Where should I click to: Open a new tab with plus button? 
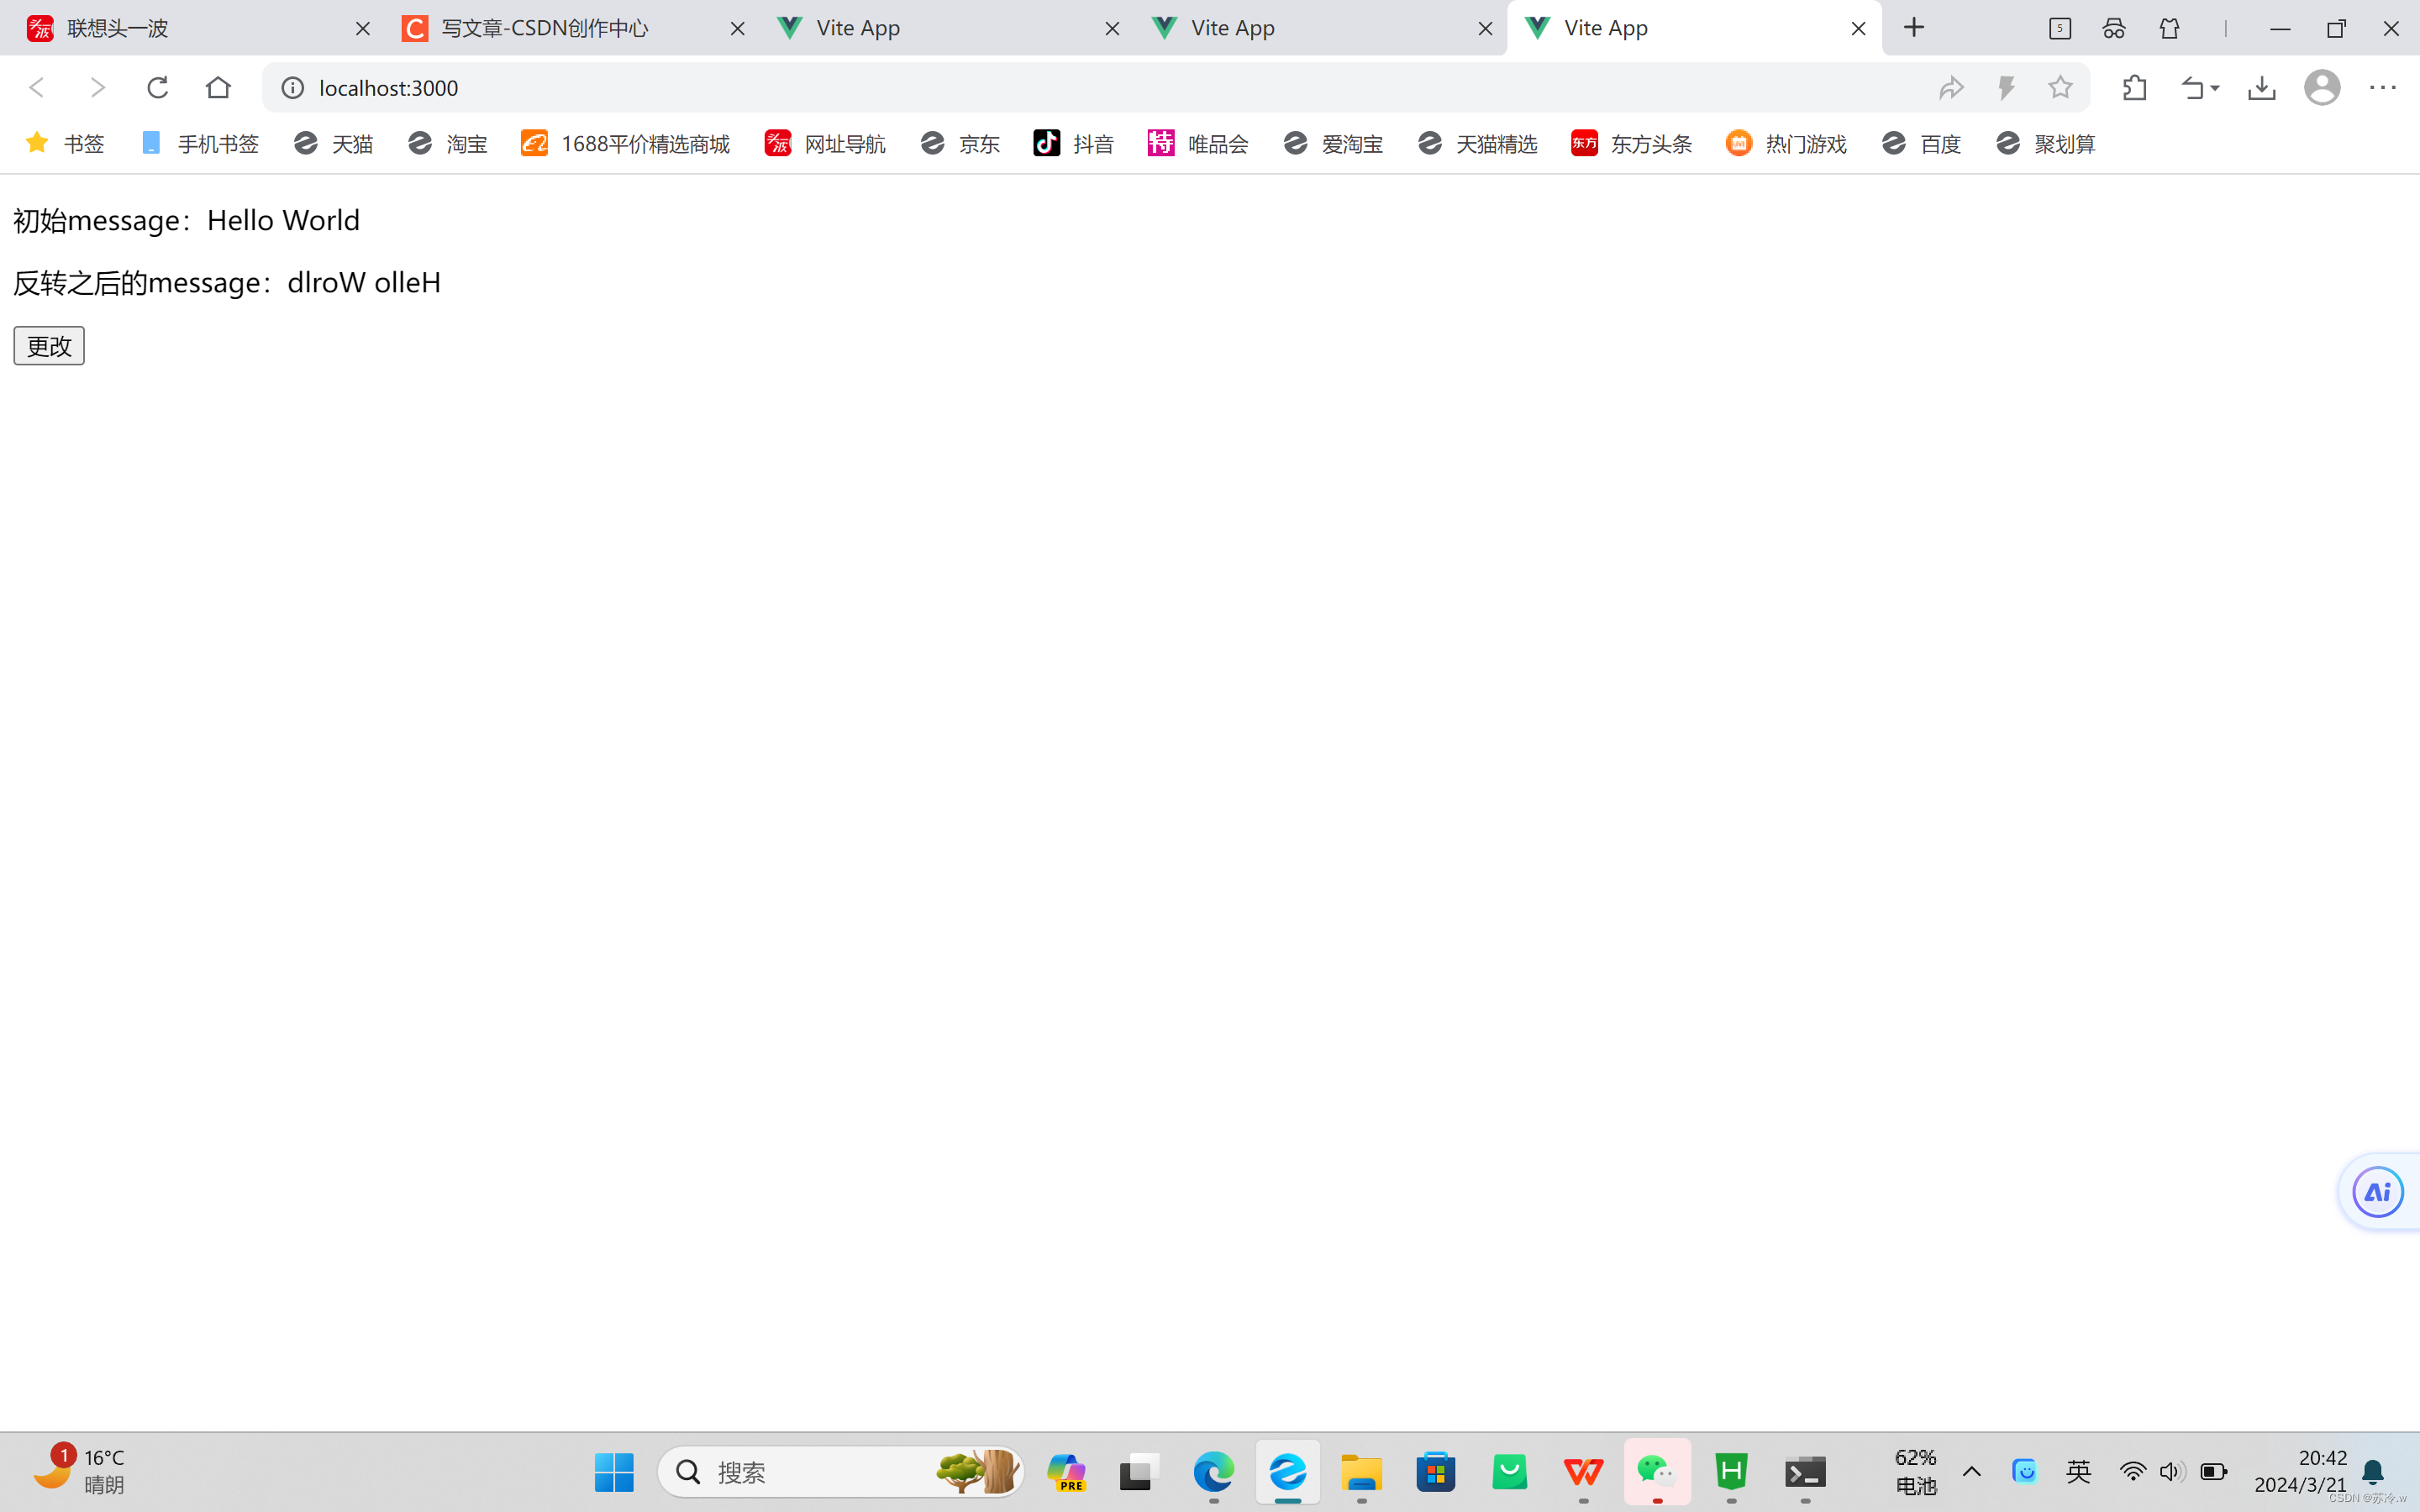(x=1914, y=28)
